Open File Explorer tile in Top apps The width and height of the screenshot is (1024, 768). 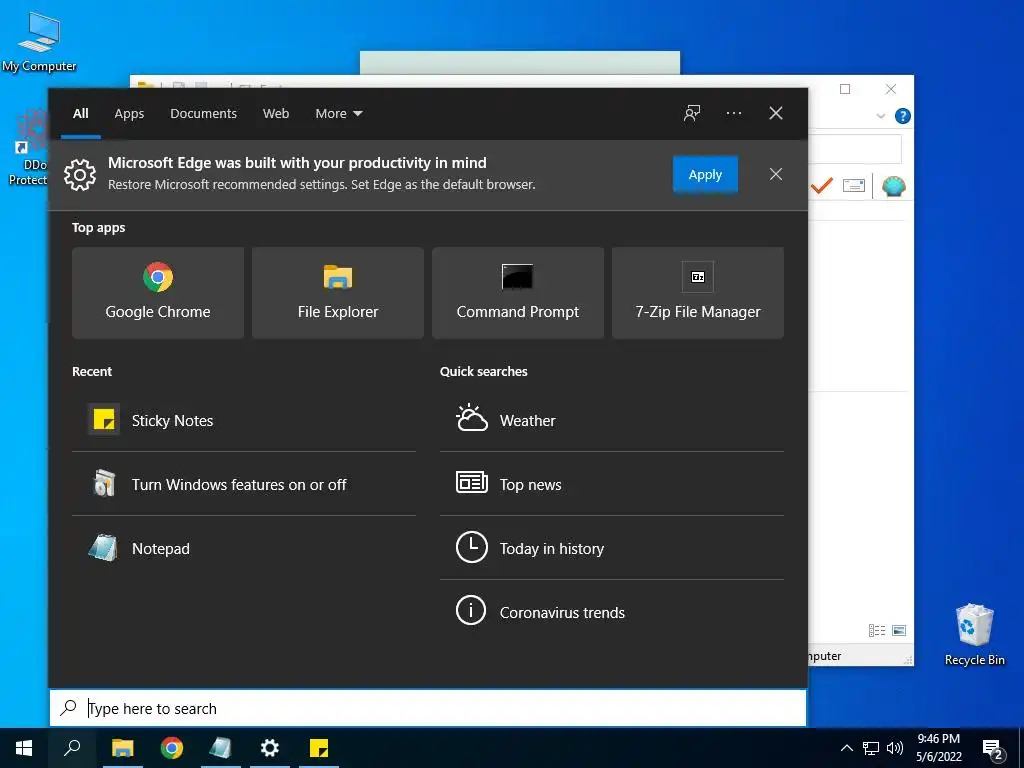(338, 293)
